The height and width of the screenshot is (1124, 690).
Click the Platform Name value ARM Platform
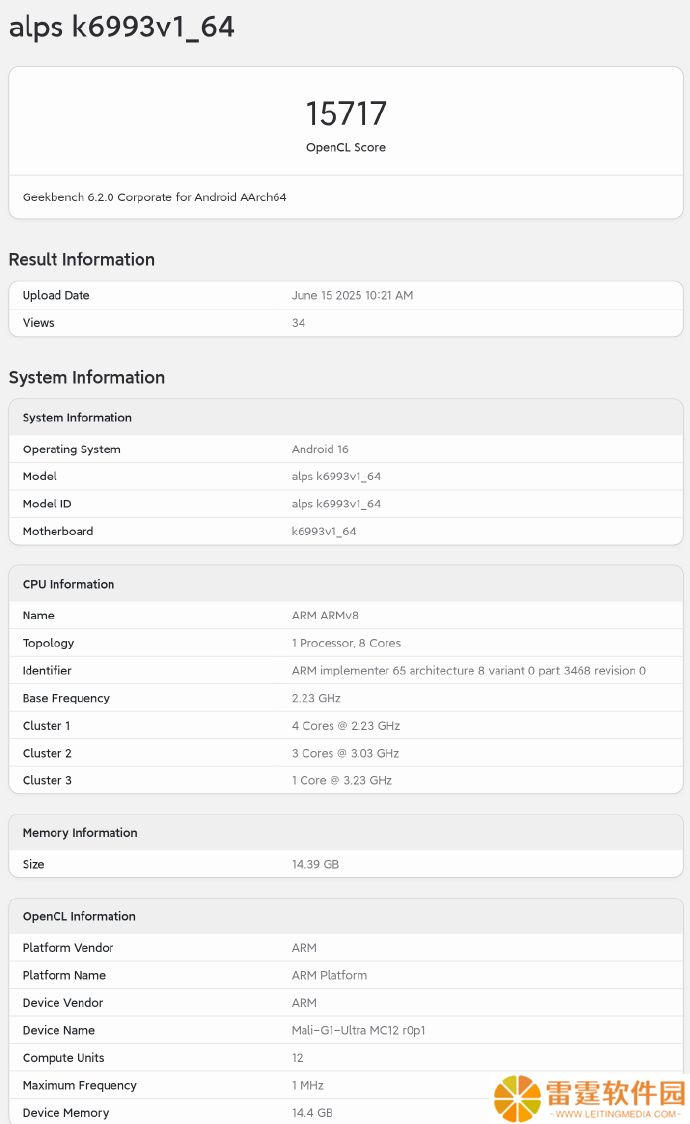coord(330,976)
